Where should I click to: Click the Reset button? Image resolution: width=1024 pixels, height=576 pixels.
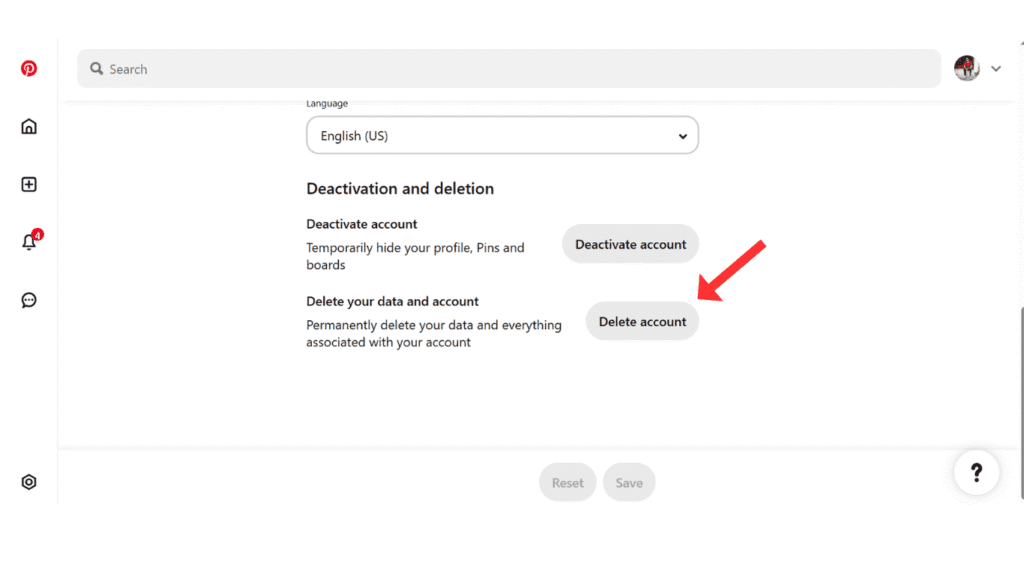567,483
